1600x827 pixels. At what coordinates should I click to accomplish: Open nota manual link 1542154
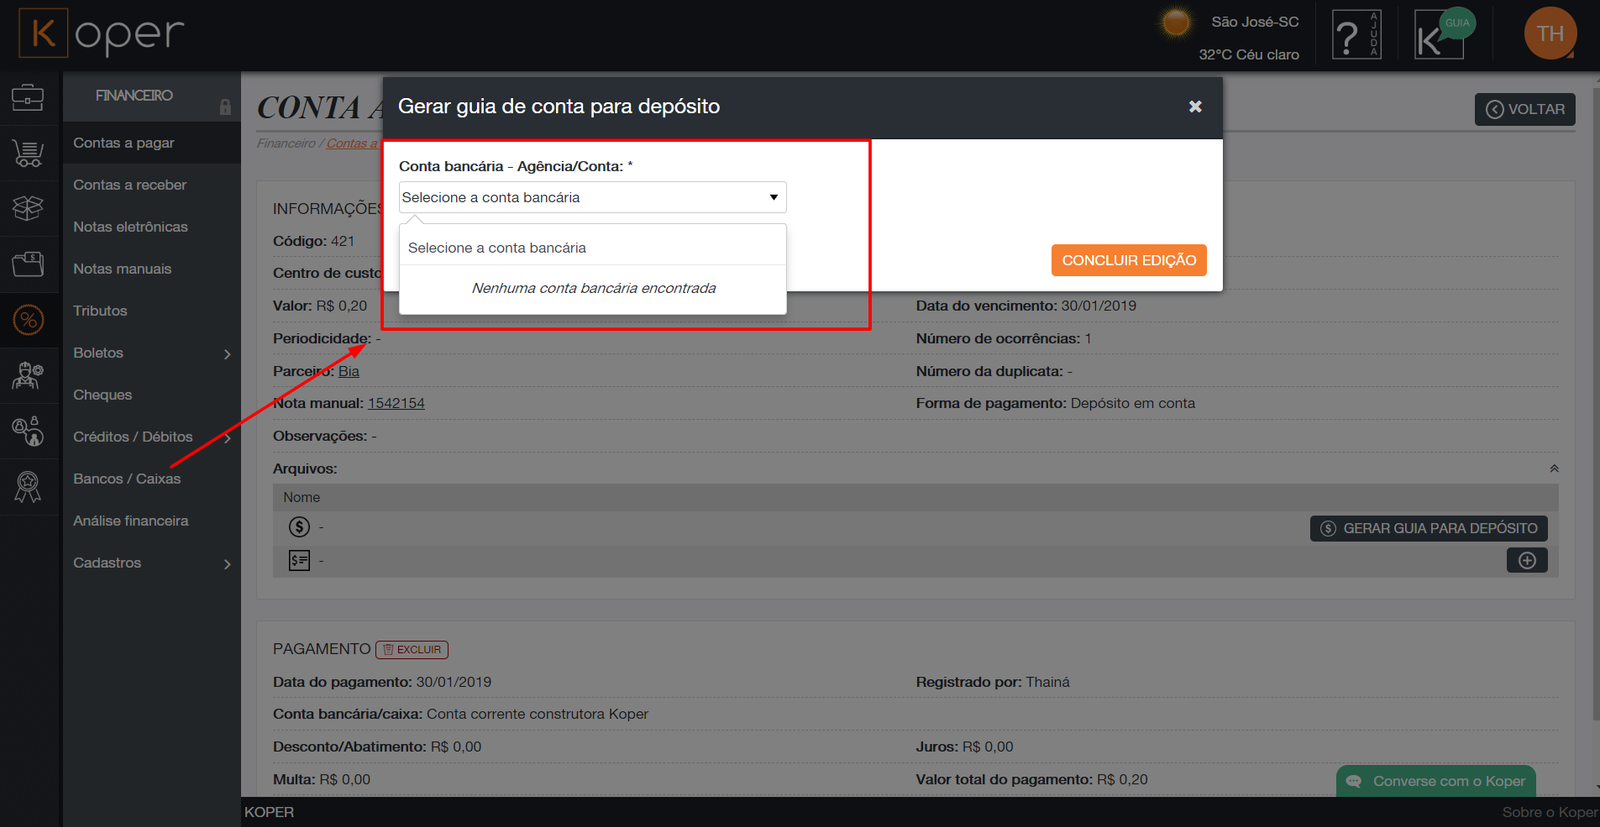(396, 404)
